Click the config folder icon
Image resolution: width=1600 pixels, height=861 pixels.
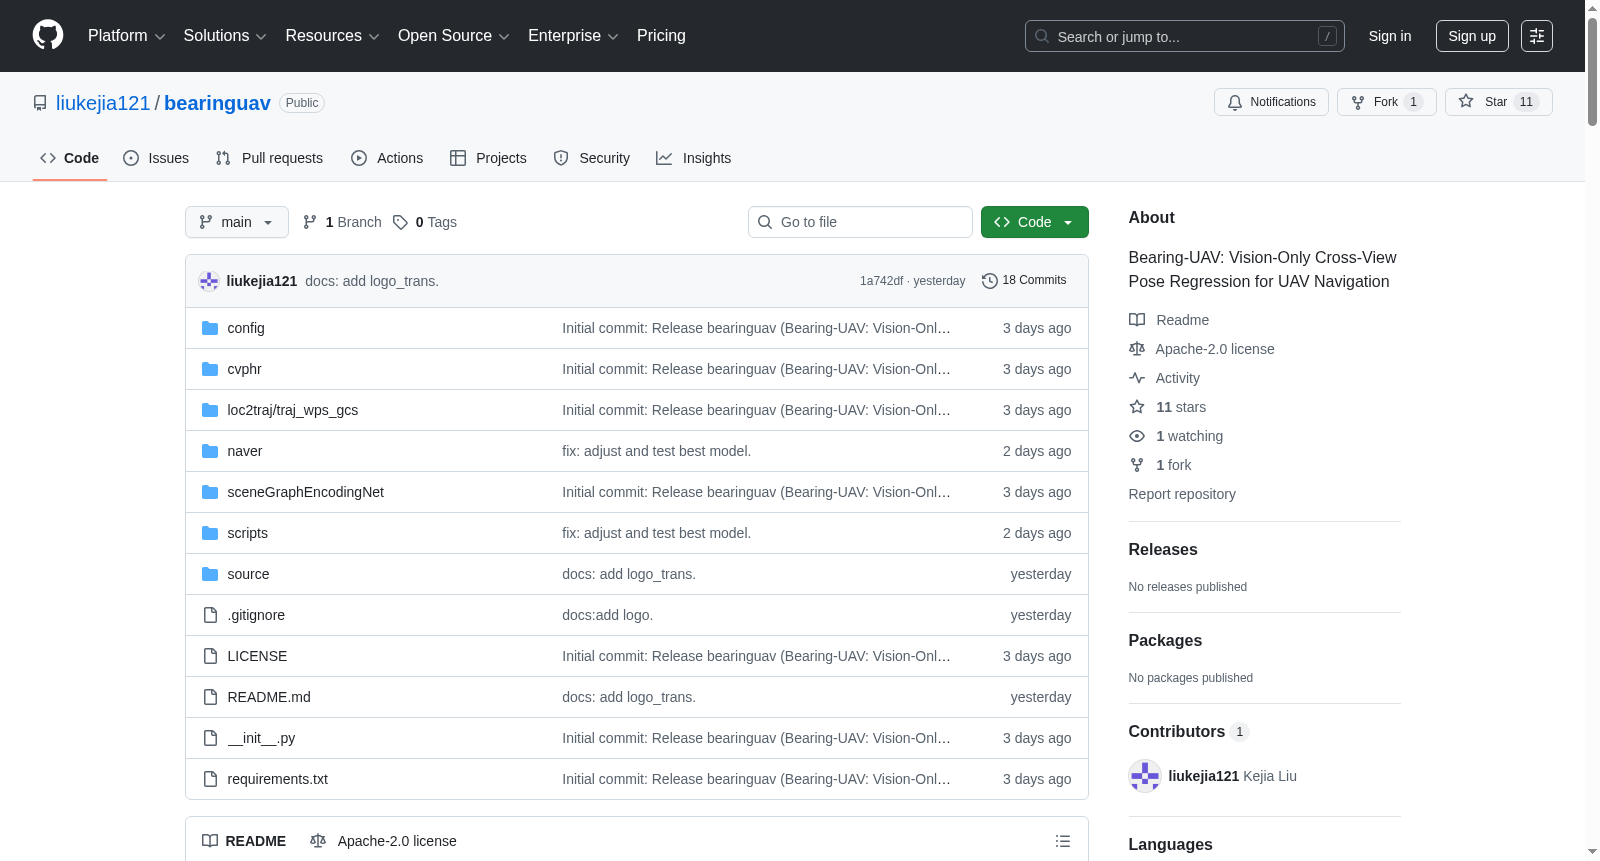click(210, 328)
